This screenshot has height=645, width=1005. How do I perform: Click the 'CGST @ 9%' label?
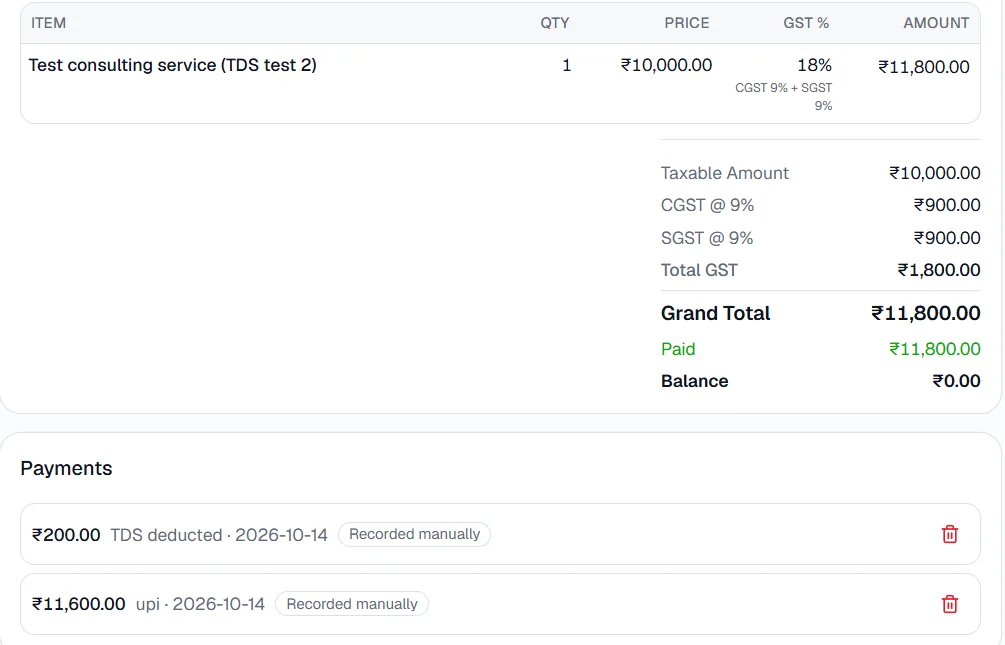click(707, 205)
